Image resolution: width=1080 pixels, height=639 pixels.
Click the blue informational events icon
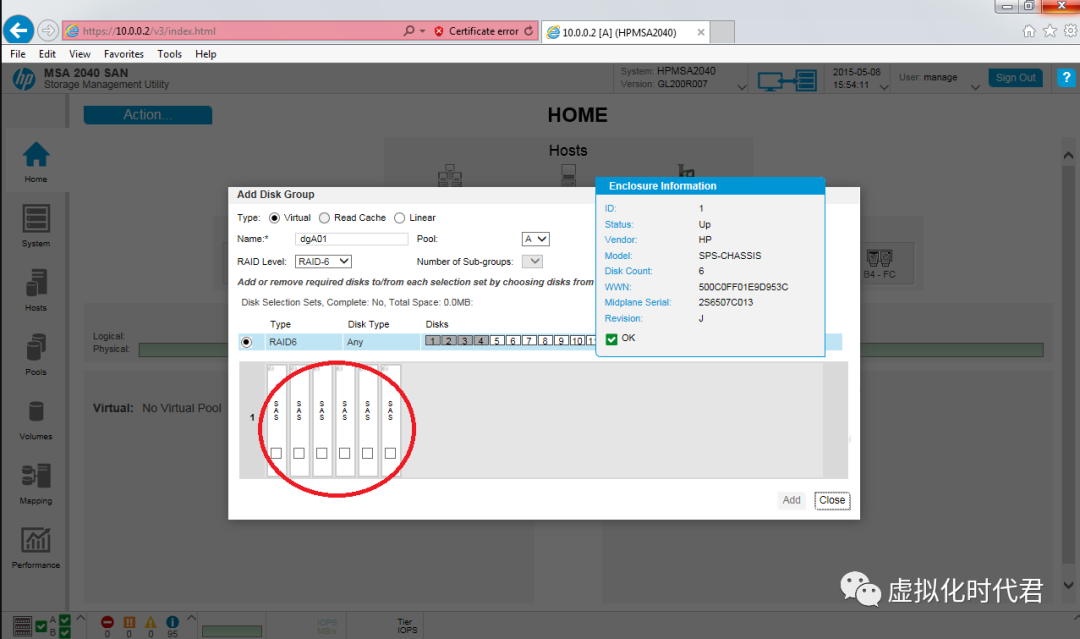point(172,622)
